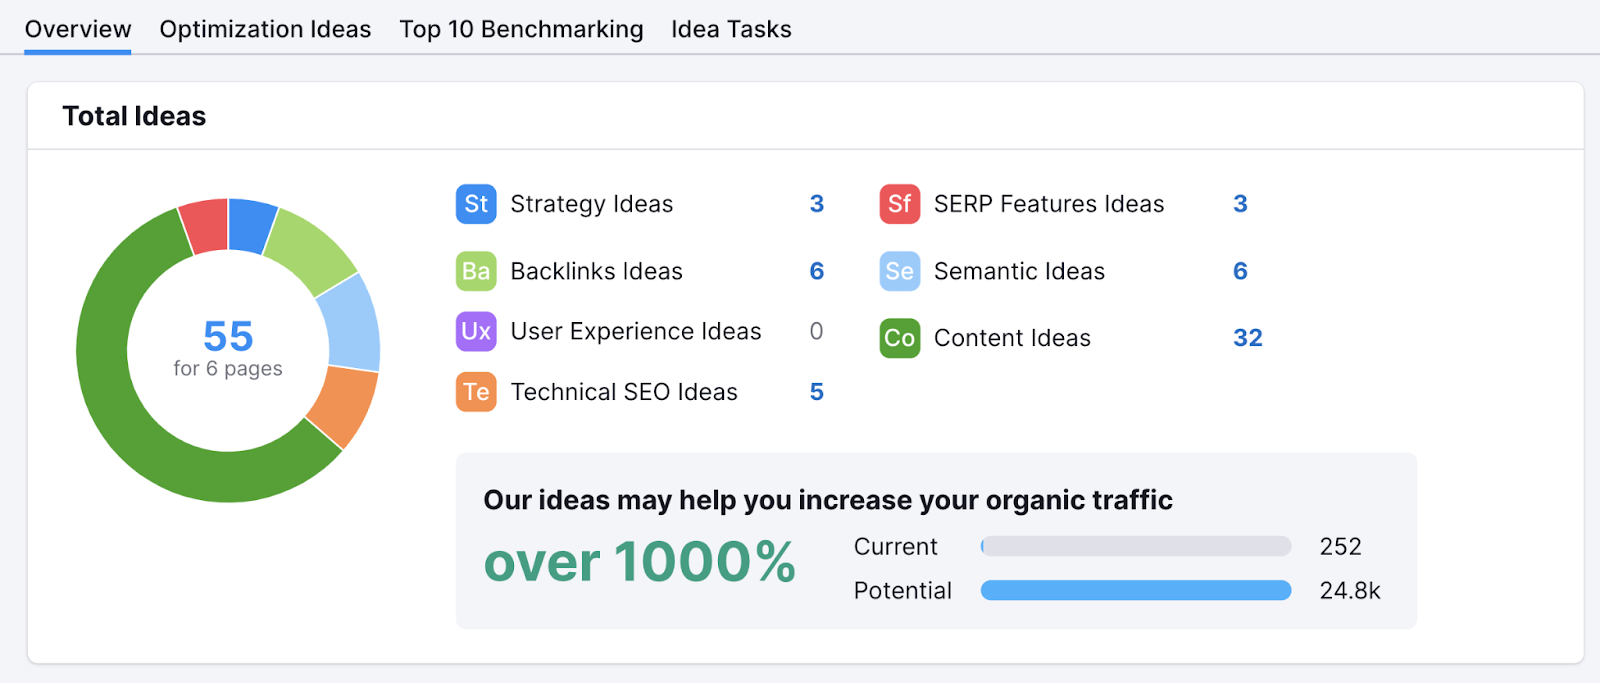Click the light blue Se Semantic icon
This screenshot has height=683, width=1600.
coord(899,271)
